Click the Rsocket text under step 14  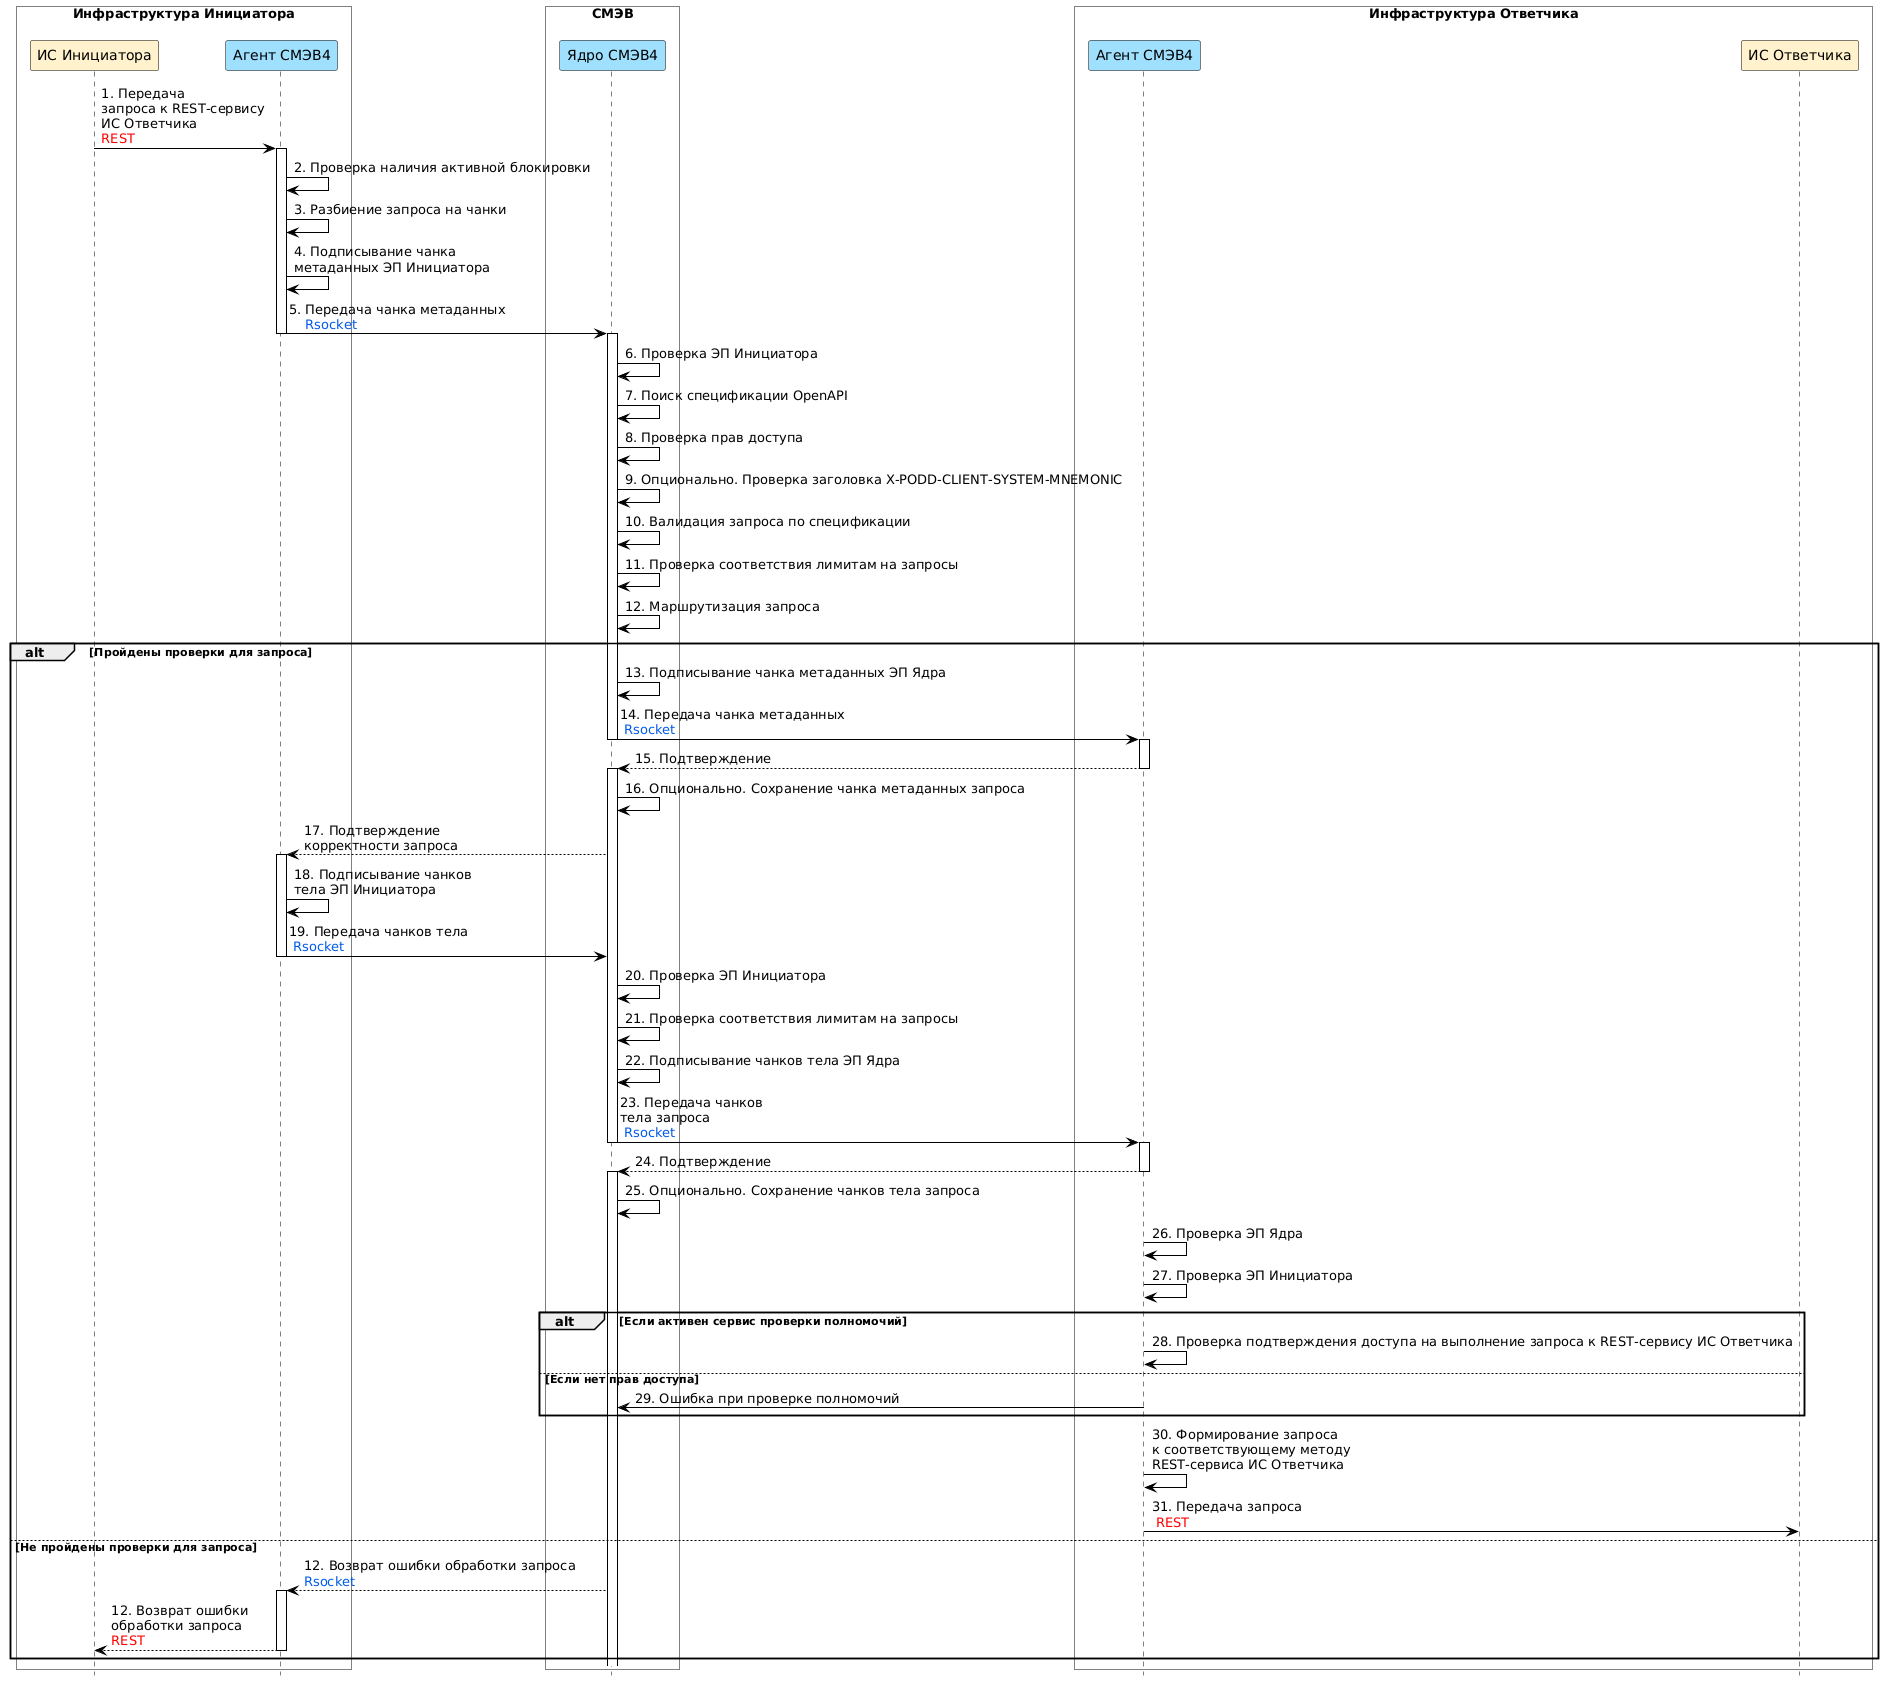pos(649,730)
